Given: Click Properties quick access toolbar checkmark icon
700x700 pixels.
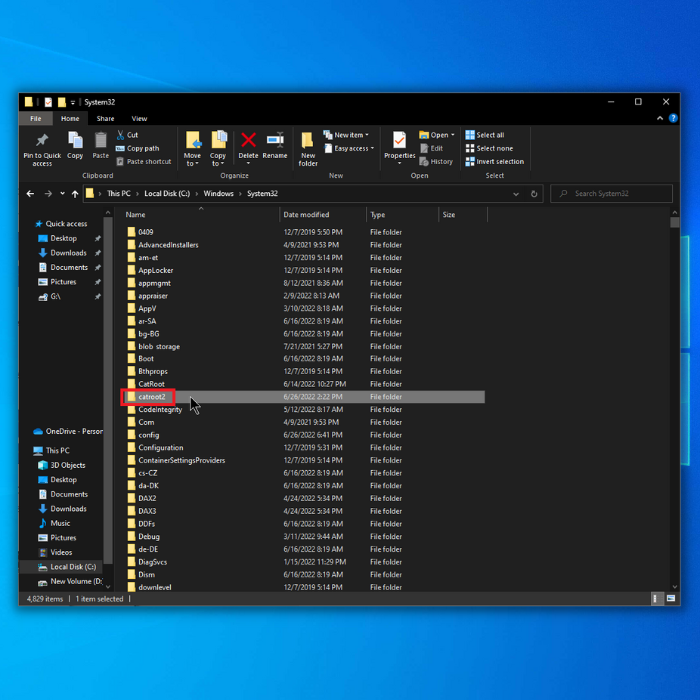Looking at the screenshot, I should pos(48,102).
